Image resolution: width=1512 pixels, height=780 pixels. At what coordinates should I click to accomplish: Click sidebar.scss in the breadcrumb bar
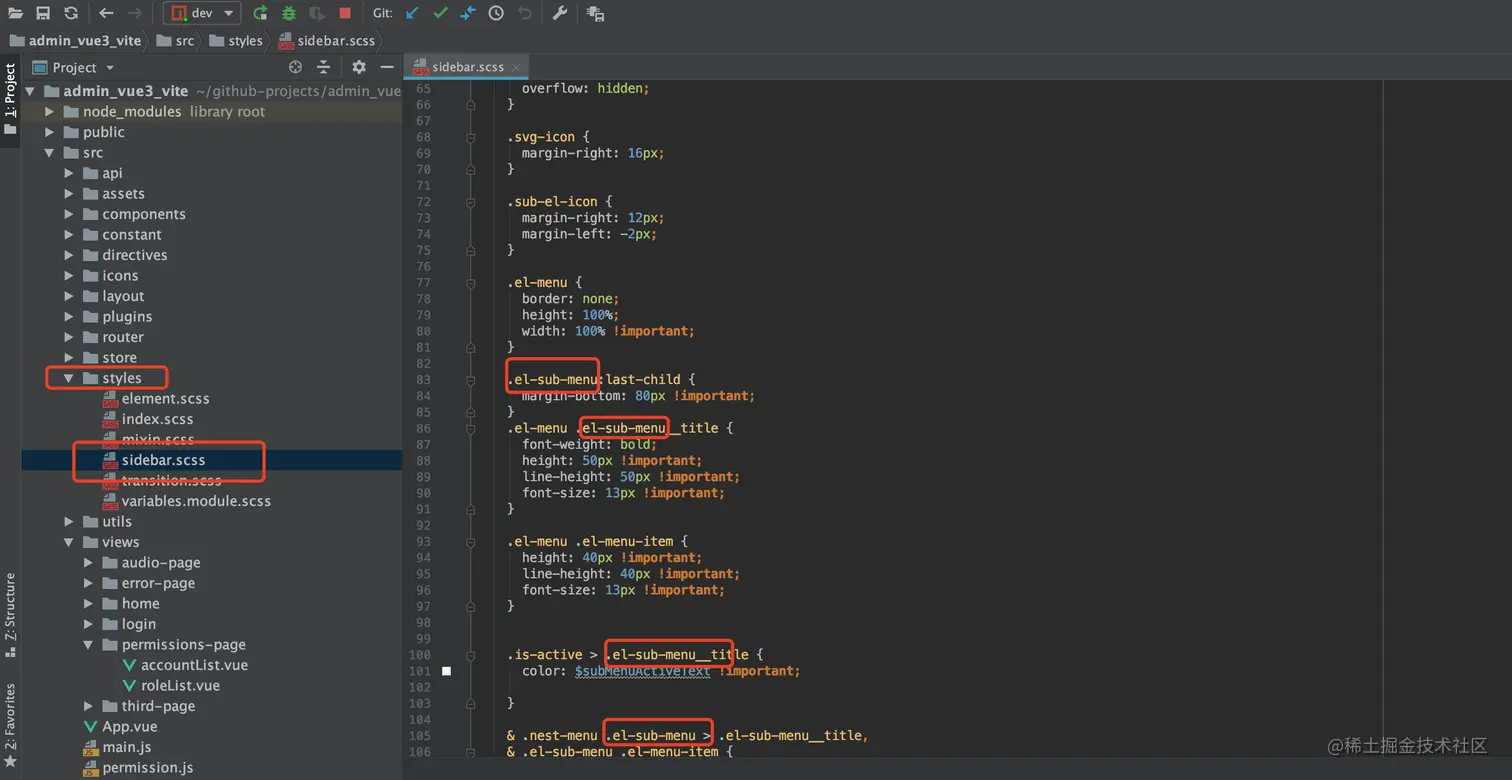pos(327,41)
